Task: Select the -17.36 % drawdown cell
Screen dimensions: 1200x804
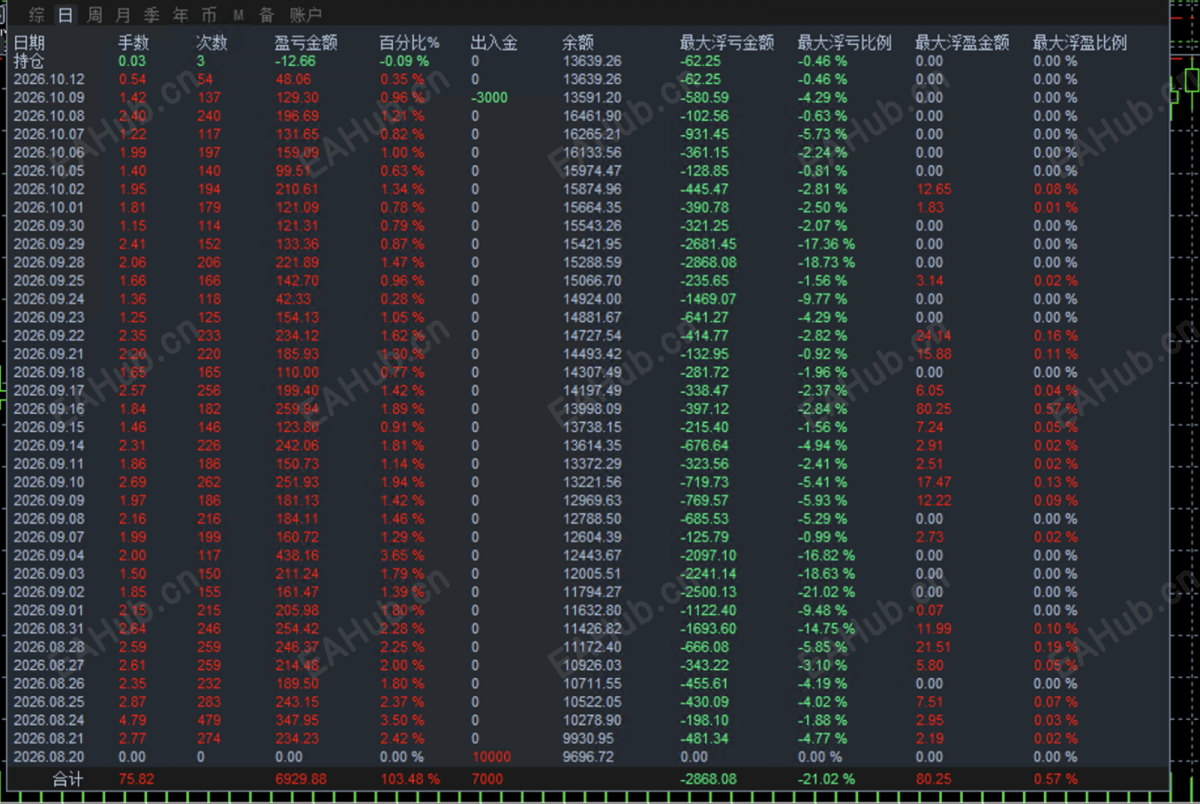Action: pyautogui.click(x=828, y=244)
